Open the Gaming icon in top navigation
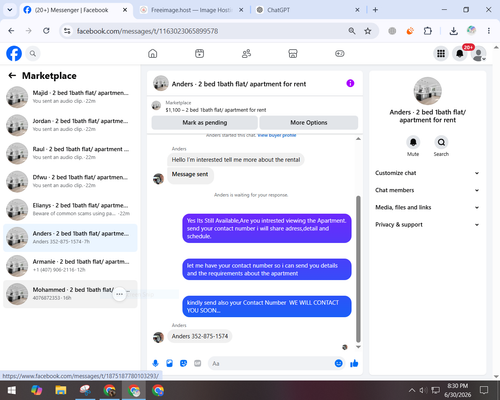 pos(340,53)
